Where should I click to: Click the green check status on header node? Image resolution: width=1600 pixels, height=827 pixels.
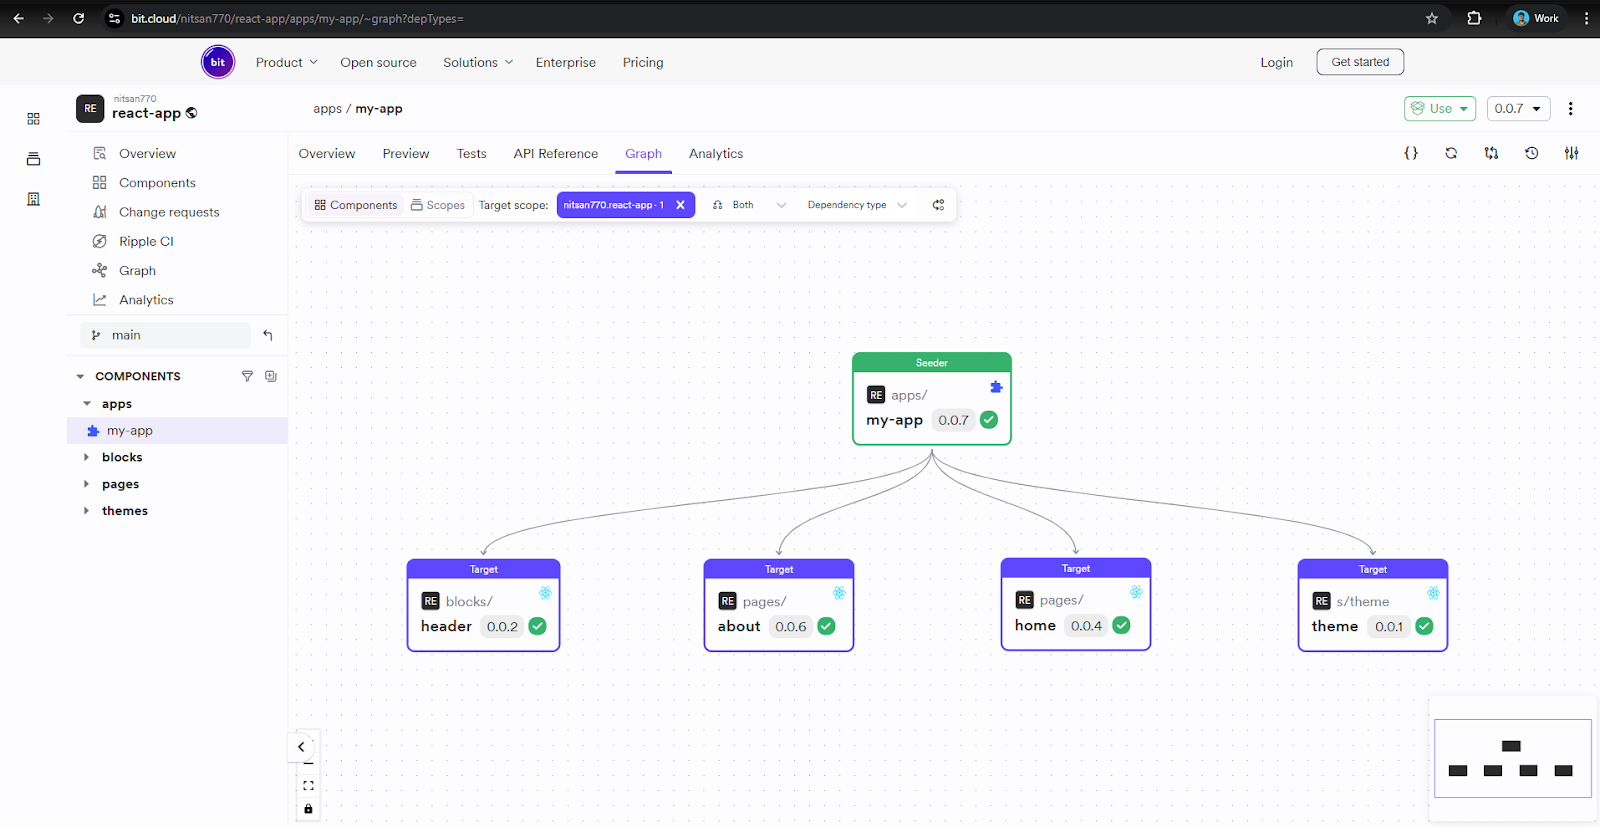[537, 626]
